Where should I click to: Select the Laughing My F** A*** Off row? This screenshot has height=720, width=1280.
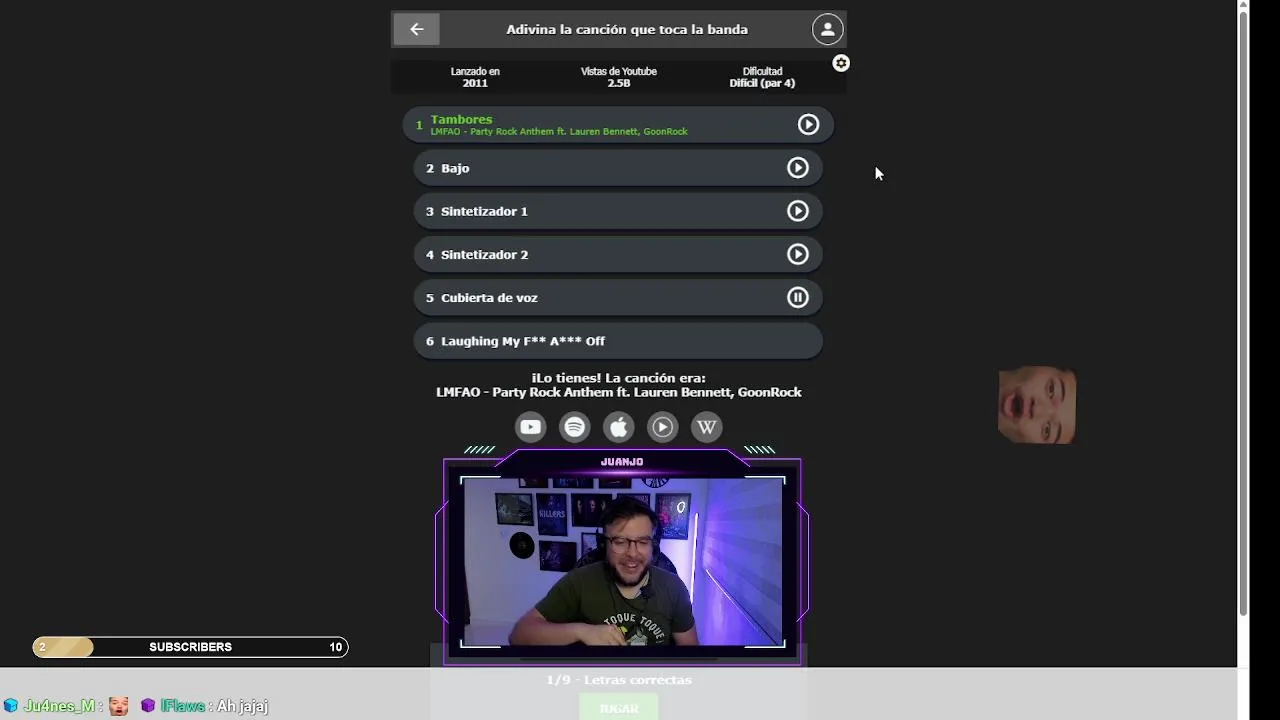(618, 341)
